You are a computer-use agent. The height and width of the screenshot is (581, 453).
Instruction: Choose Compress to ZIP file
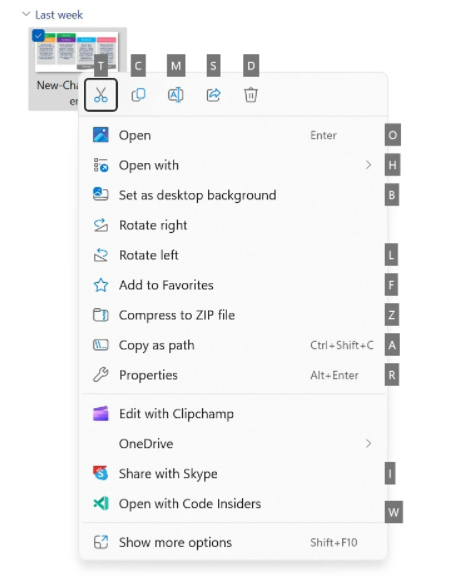pos(233,315)
